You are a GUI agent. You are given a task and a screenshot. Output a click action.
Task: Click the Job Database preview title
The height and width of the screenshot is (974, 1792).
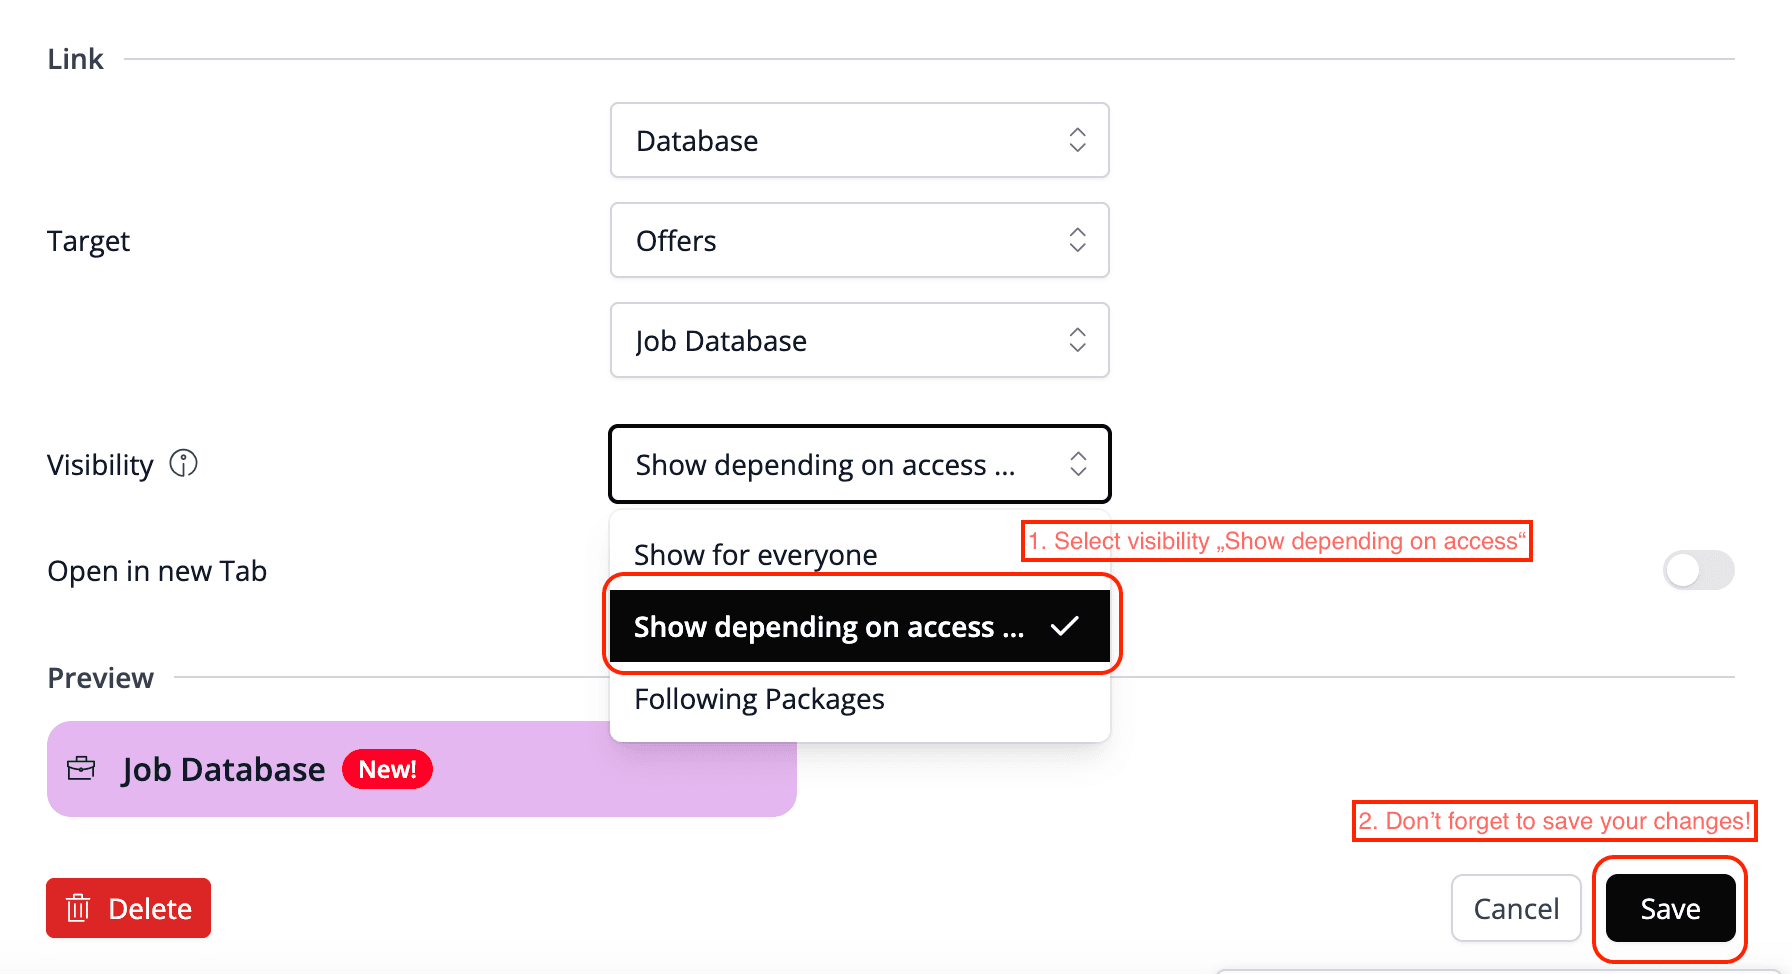point(223,769)
